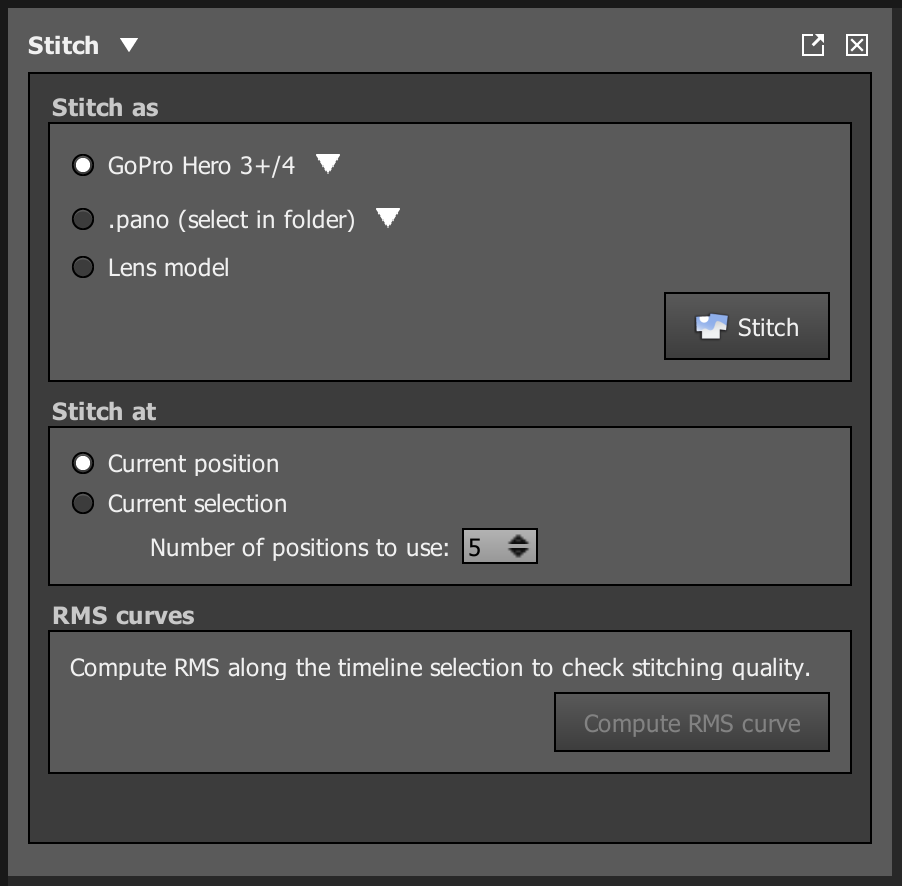Click Compute RMS curve
This screenshot has width=902, height=886.
tap(691, 722)
